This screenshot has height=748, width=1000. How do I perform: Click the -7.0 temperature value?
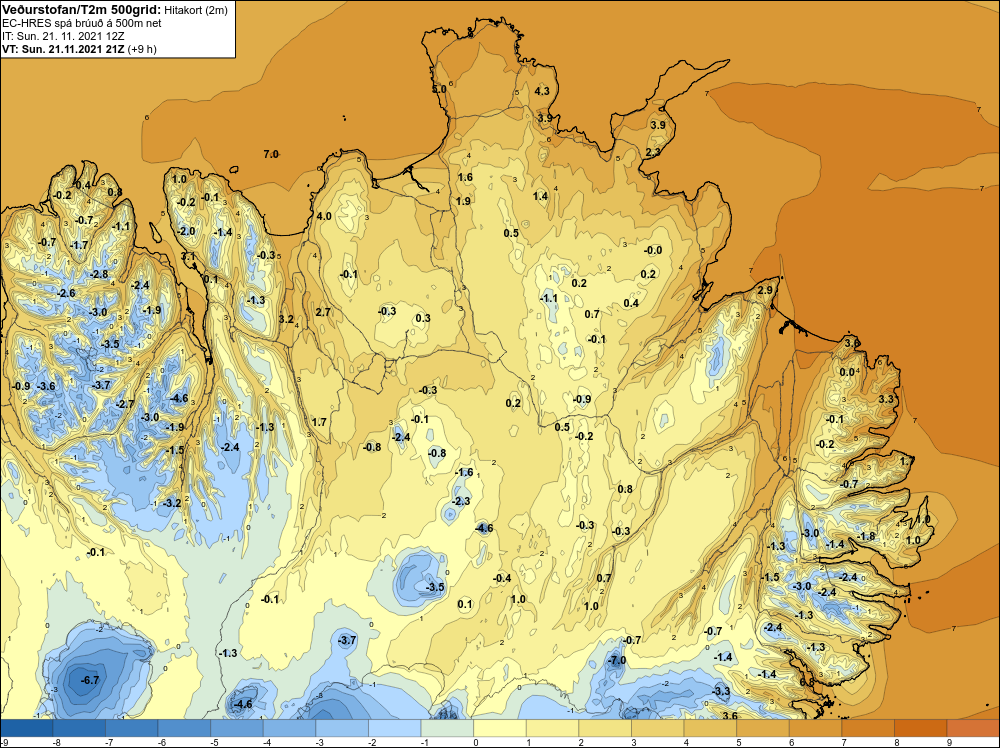pyautogui.click(x=617, y=660)
